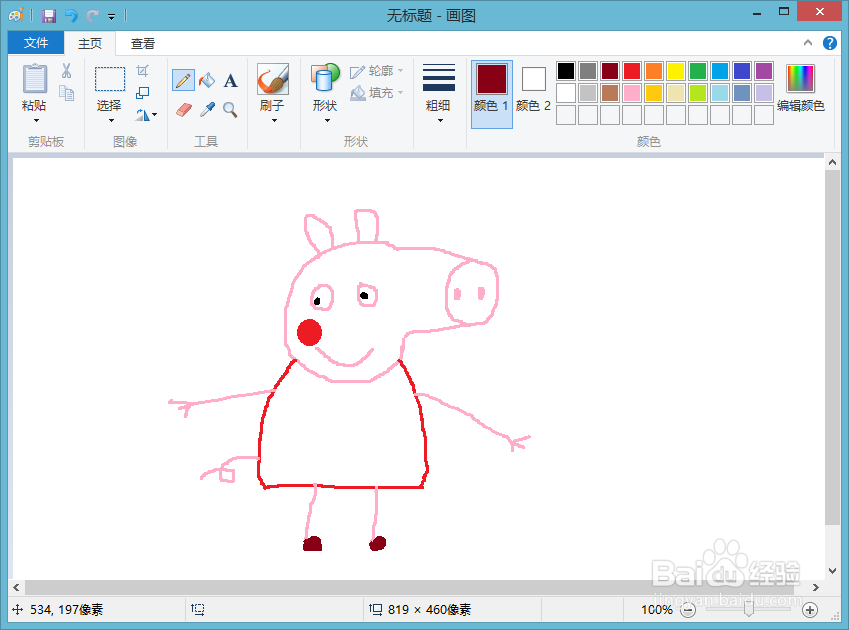The height and width of the screenshot is (630, 849).
Task: Select the yellow color swatch
Action: 678,70
